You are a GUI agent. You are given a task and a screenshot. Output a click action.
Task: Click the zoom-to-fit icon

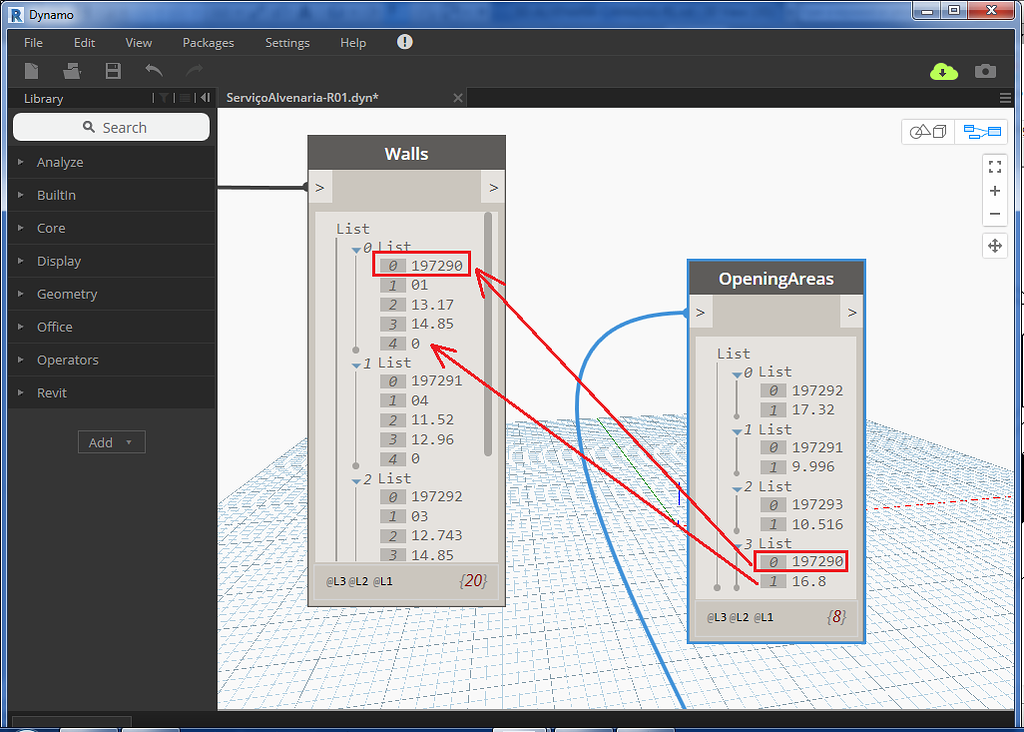click(x=994, y=166)
